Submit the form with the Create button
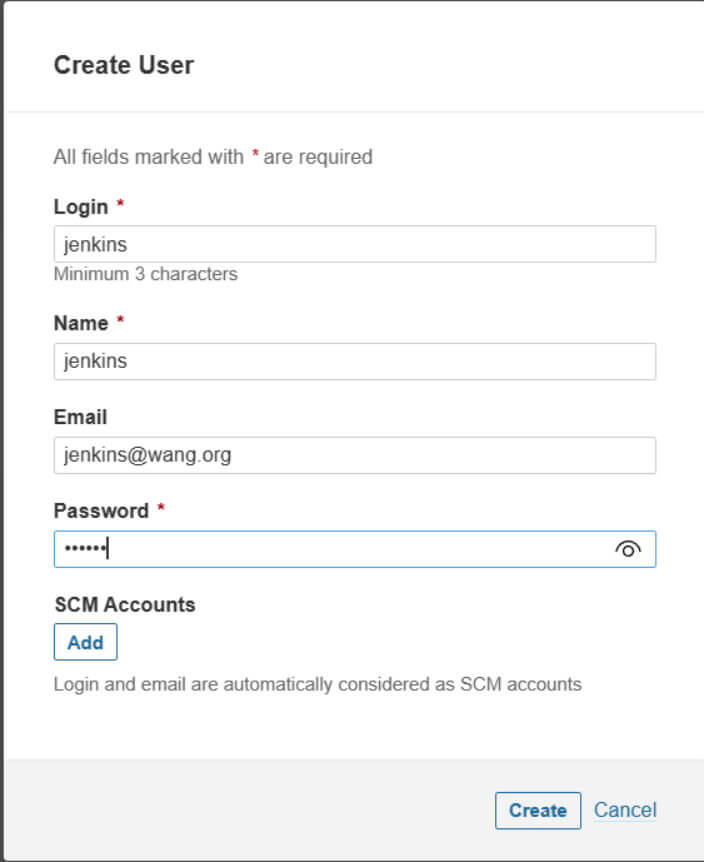Viewport: 704px width, 862px height. pyautogui.click(x=537, y=810)
